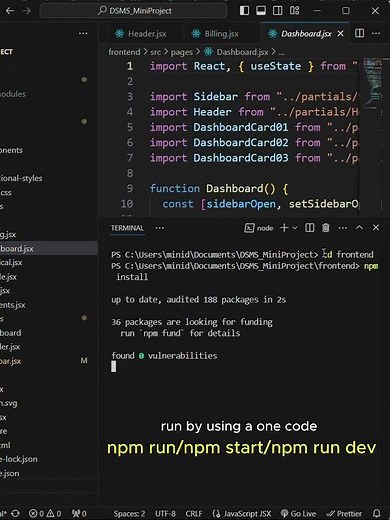
Task: Open the DSMS_MiniProject search bar
Action: (x=133, y=11)
